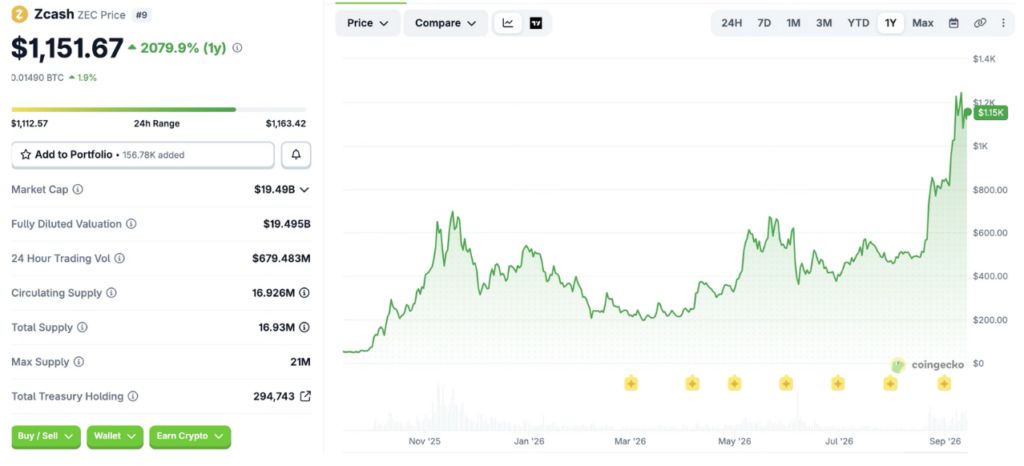Expand the Market Cap dropdown chevron

[x=304, y=190]
